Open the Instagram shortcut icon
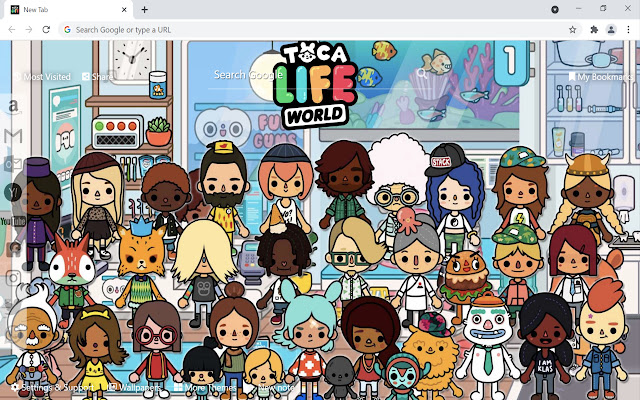 point(13,278)
